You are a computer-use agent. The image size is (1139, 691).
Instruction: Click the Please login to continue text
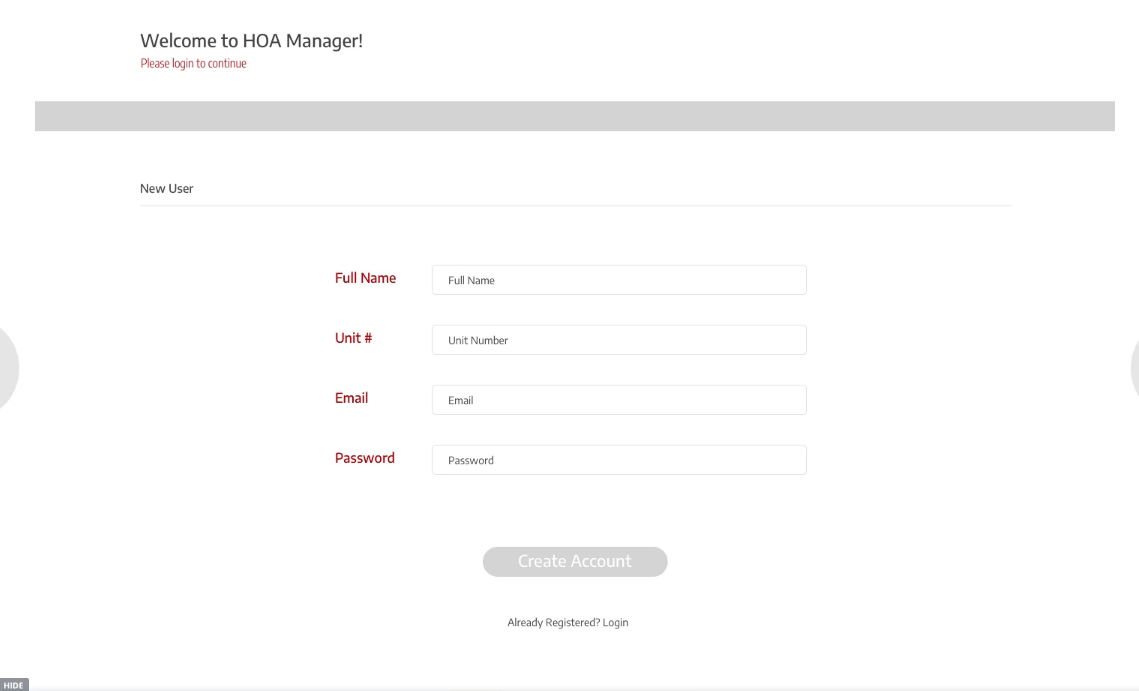coord(193,63)
